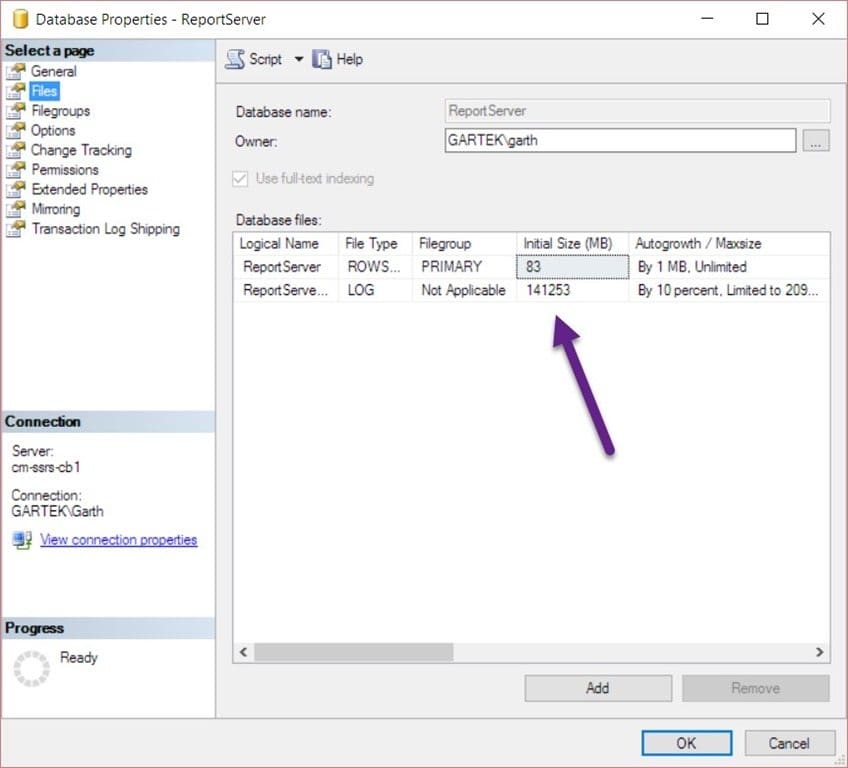Browse for owner with ellipsis button
The image size is (848, 768).
tap(816, 141)
